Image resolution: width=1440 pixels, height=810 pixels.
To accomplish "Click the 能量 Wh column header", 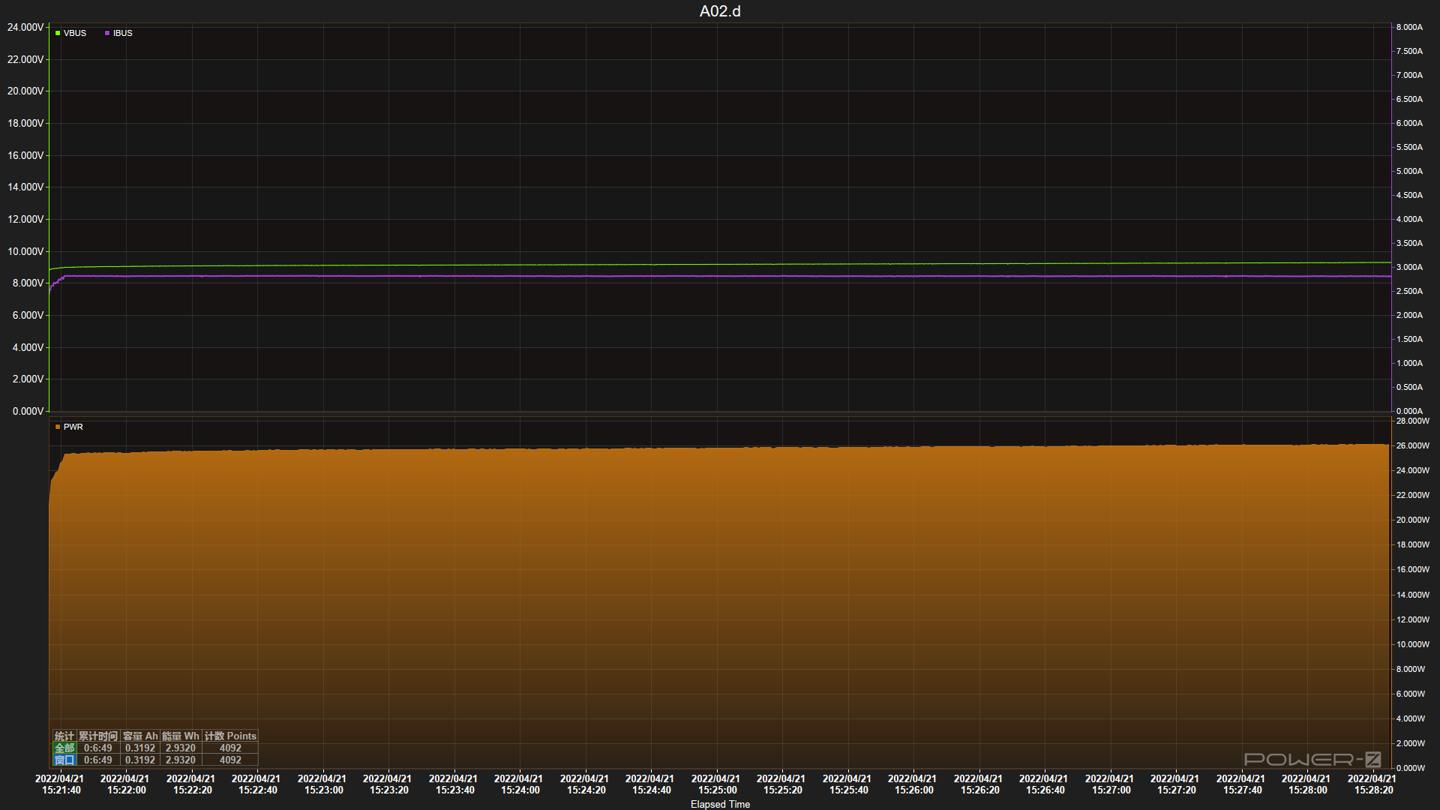I will click(180, 736).
